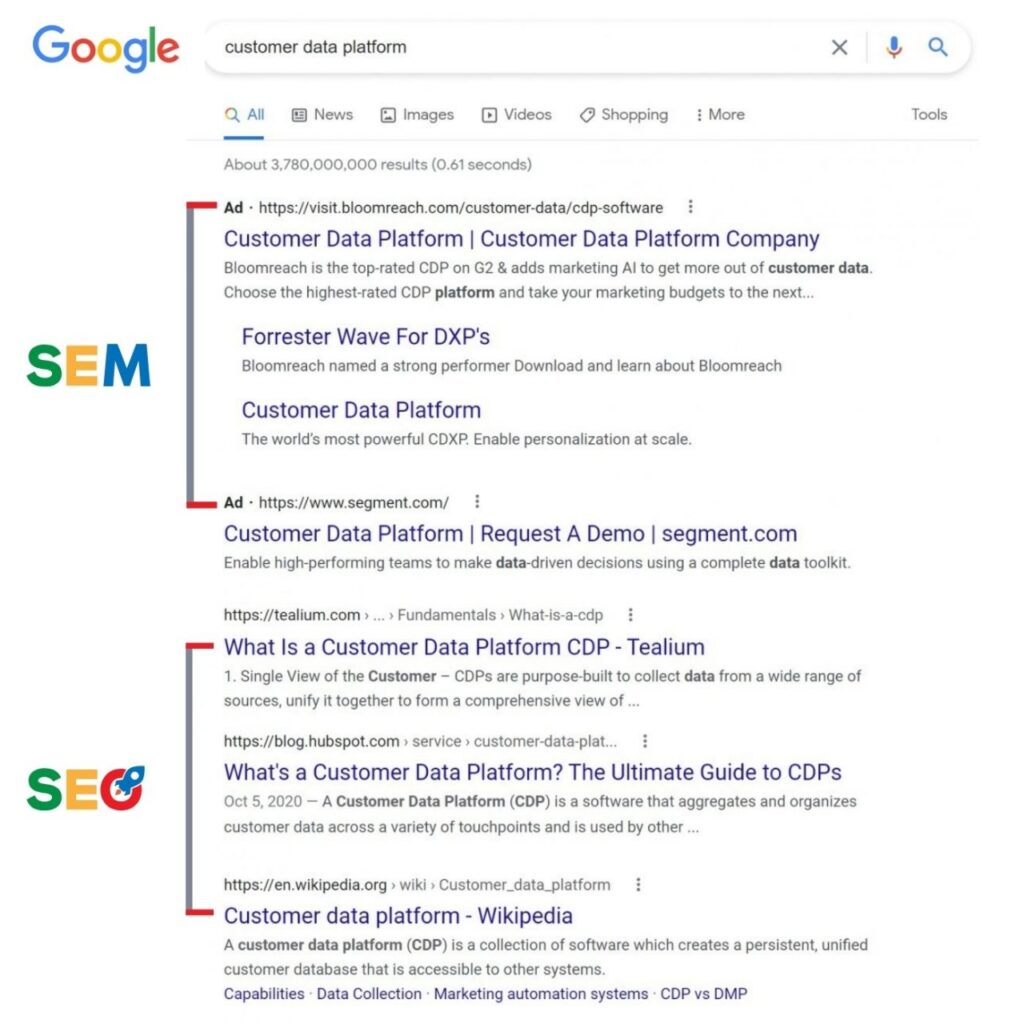
Task: Expand the More search categories menu
Action: coord(720,114)
